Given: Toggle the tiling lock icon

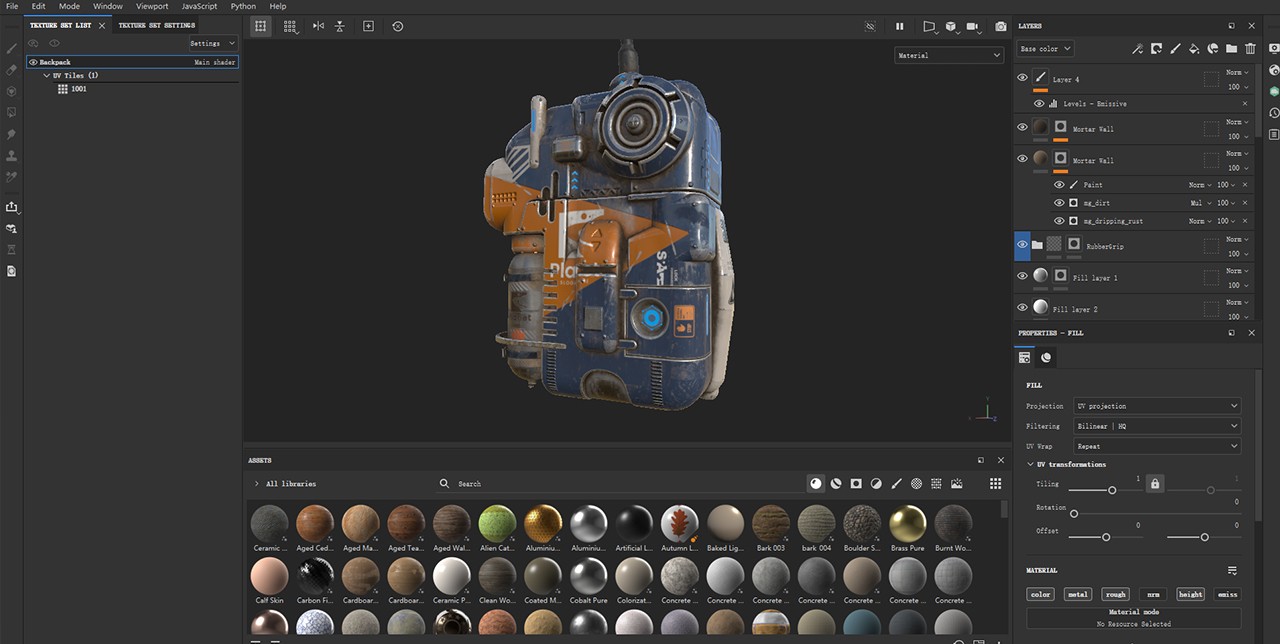Looking at the screenshot, I should 1155,484.
